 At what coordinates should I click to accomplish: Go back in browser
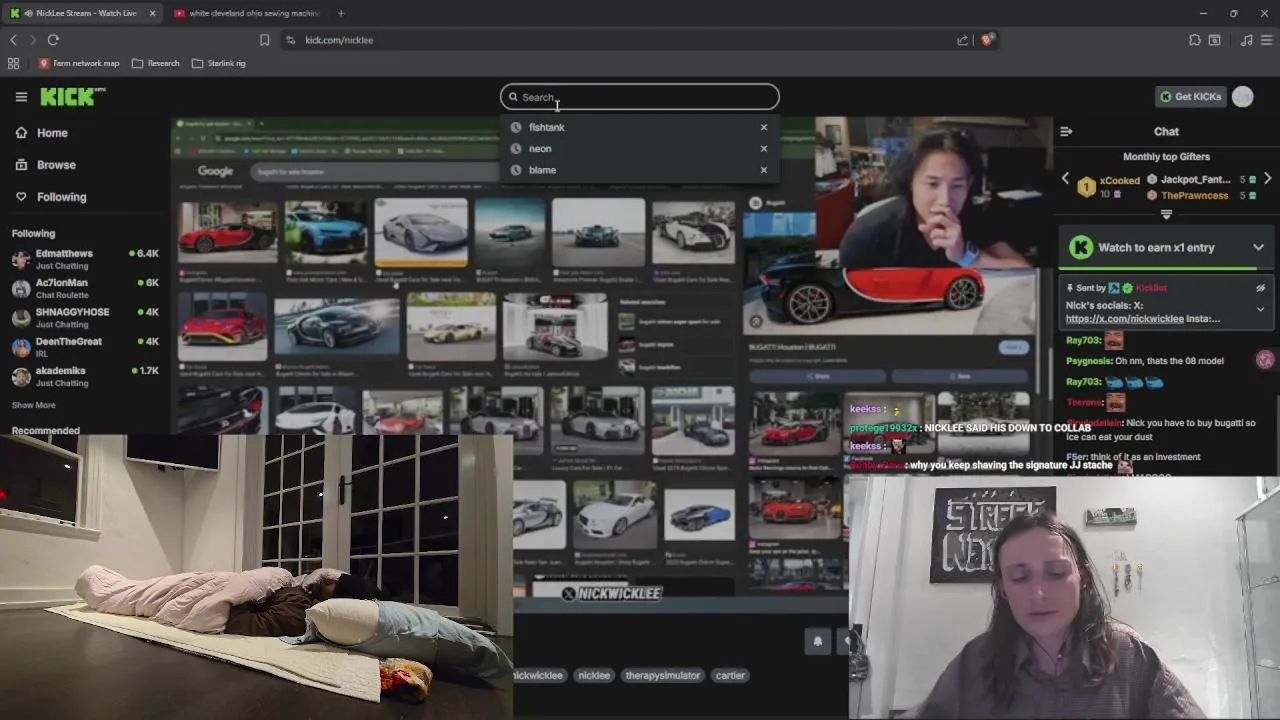[13, 40]
